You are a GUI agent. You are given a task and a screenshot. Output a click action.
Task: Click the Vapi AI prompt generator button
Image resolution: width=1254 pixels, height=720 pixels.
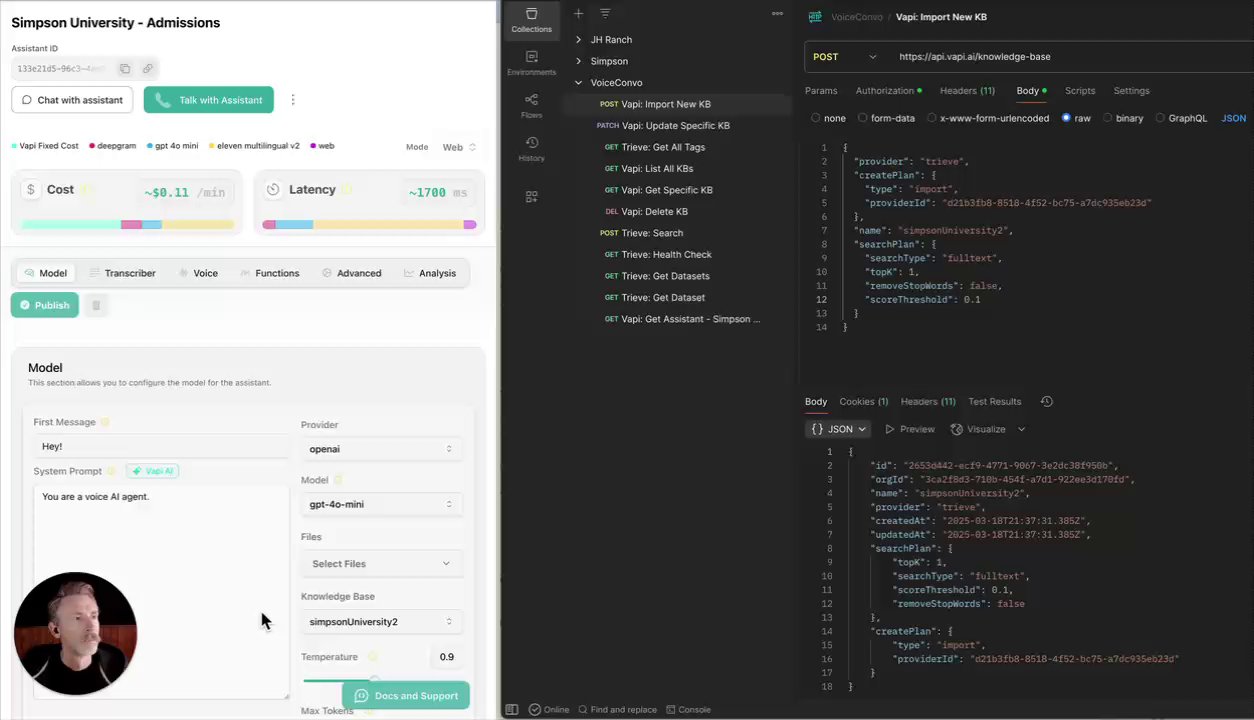[x=152, y=471]
